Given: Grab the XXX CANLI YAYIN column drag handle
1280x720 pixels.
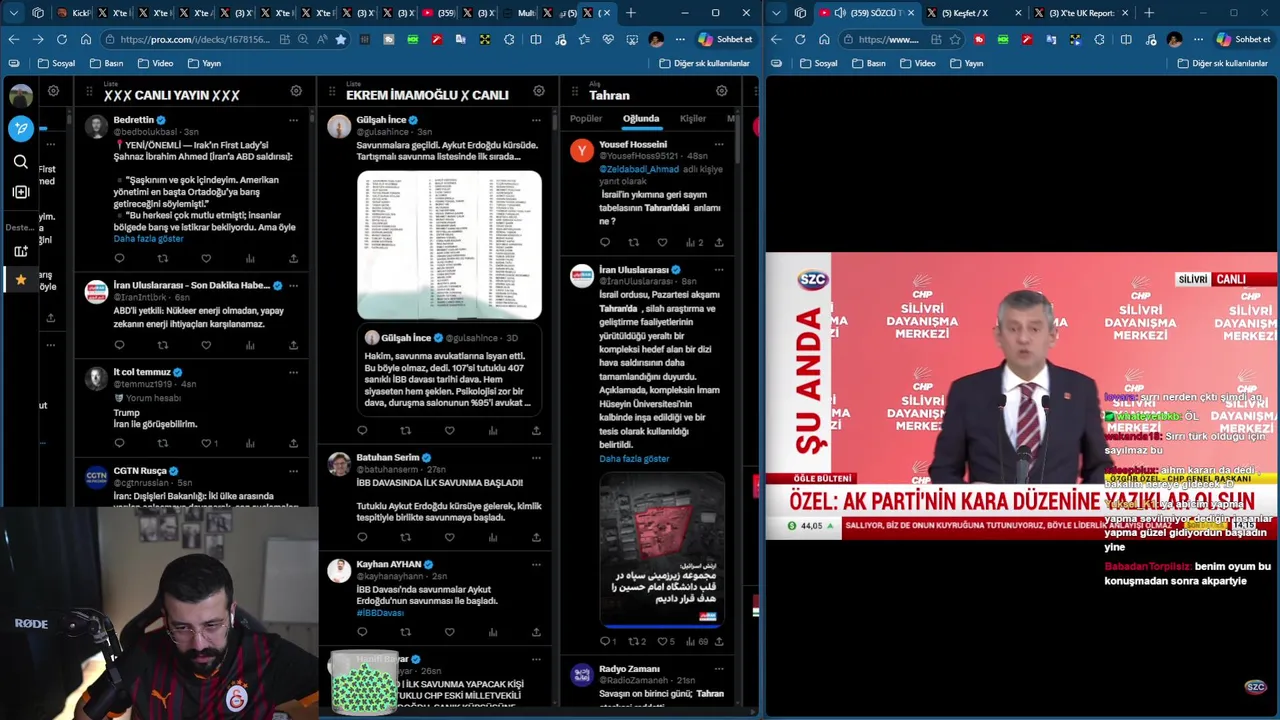Looking at the screenshot, I should point(90,92).
